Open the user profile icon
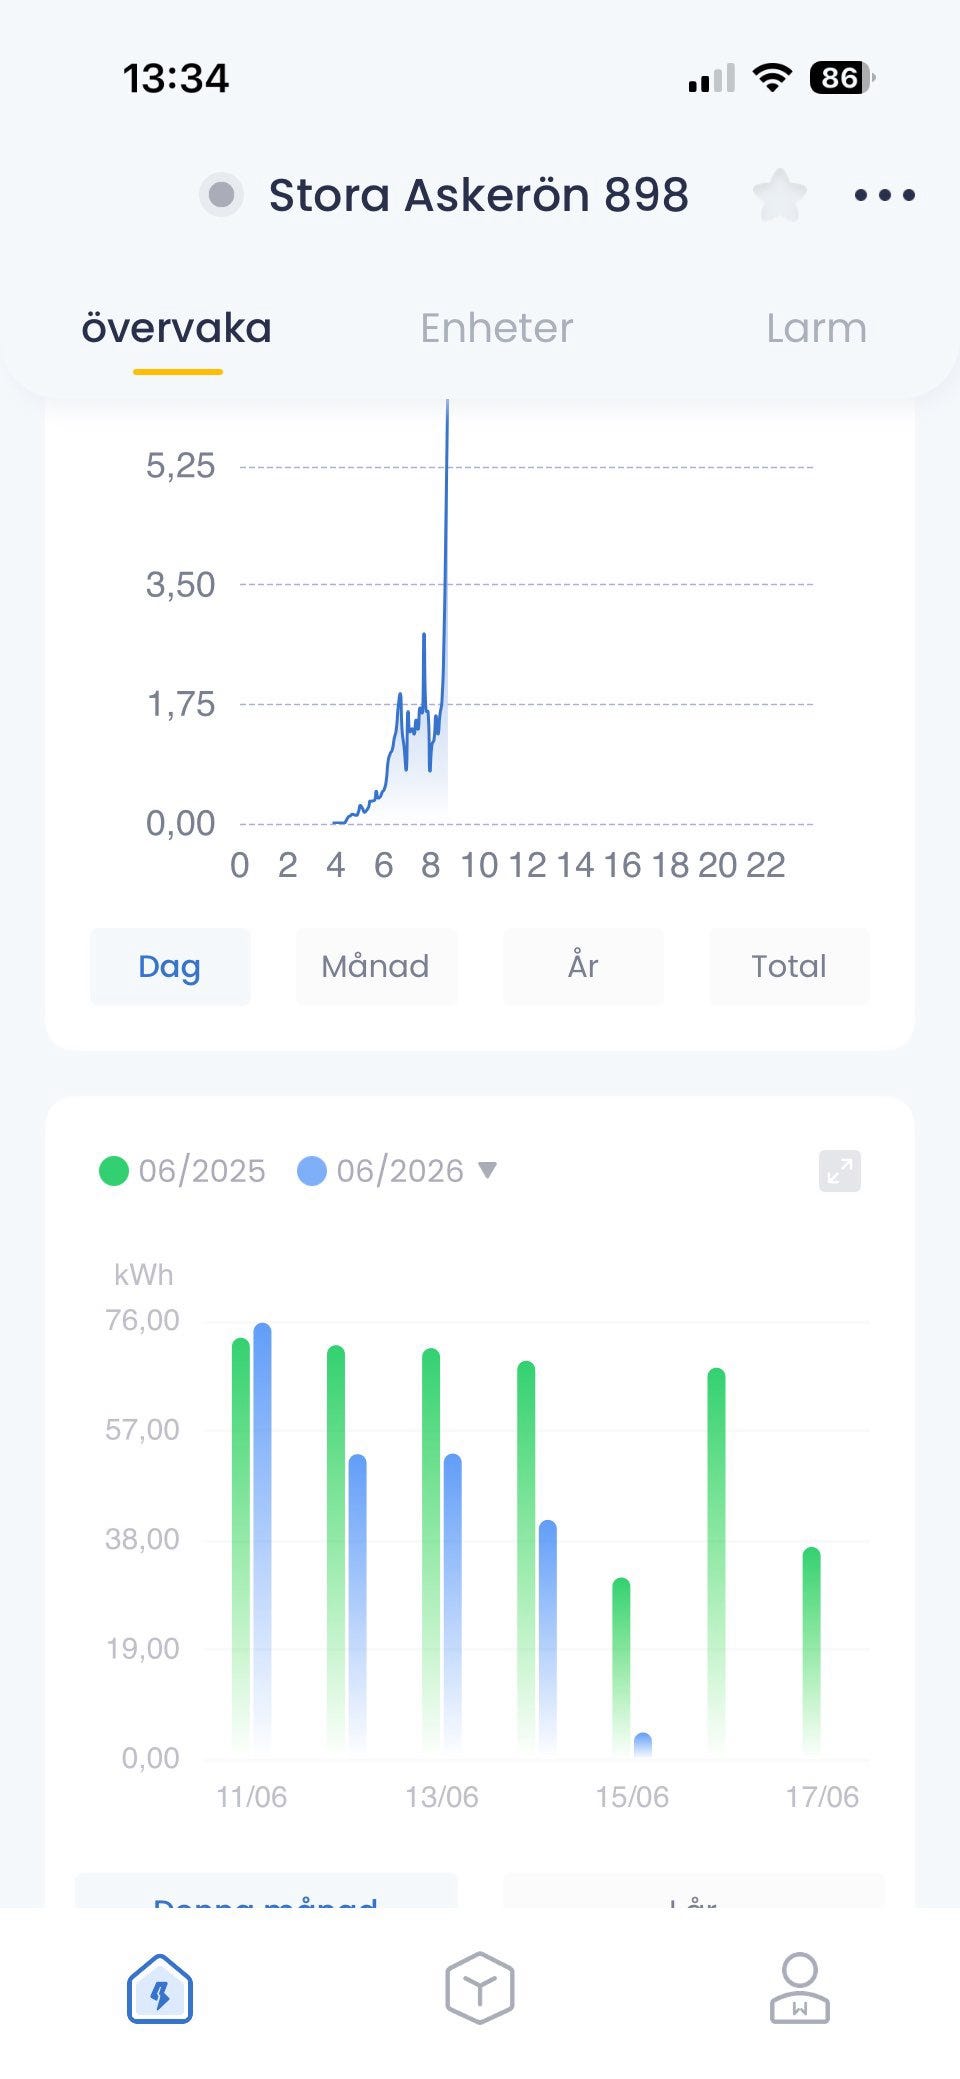Image resolution: width=960 pixels, height=2079 pixels. tap(800, 1988)
